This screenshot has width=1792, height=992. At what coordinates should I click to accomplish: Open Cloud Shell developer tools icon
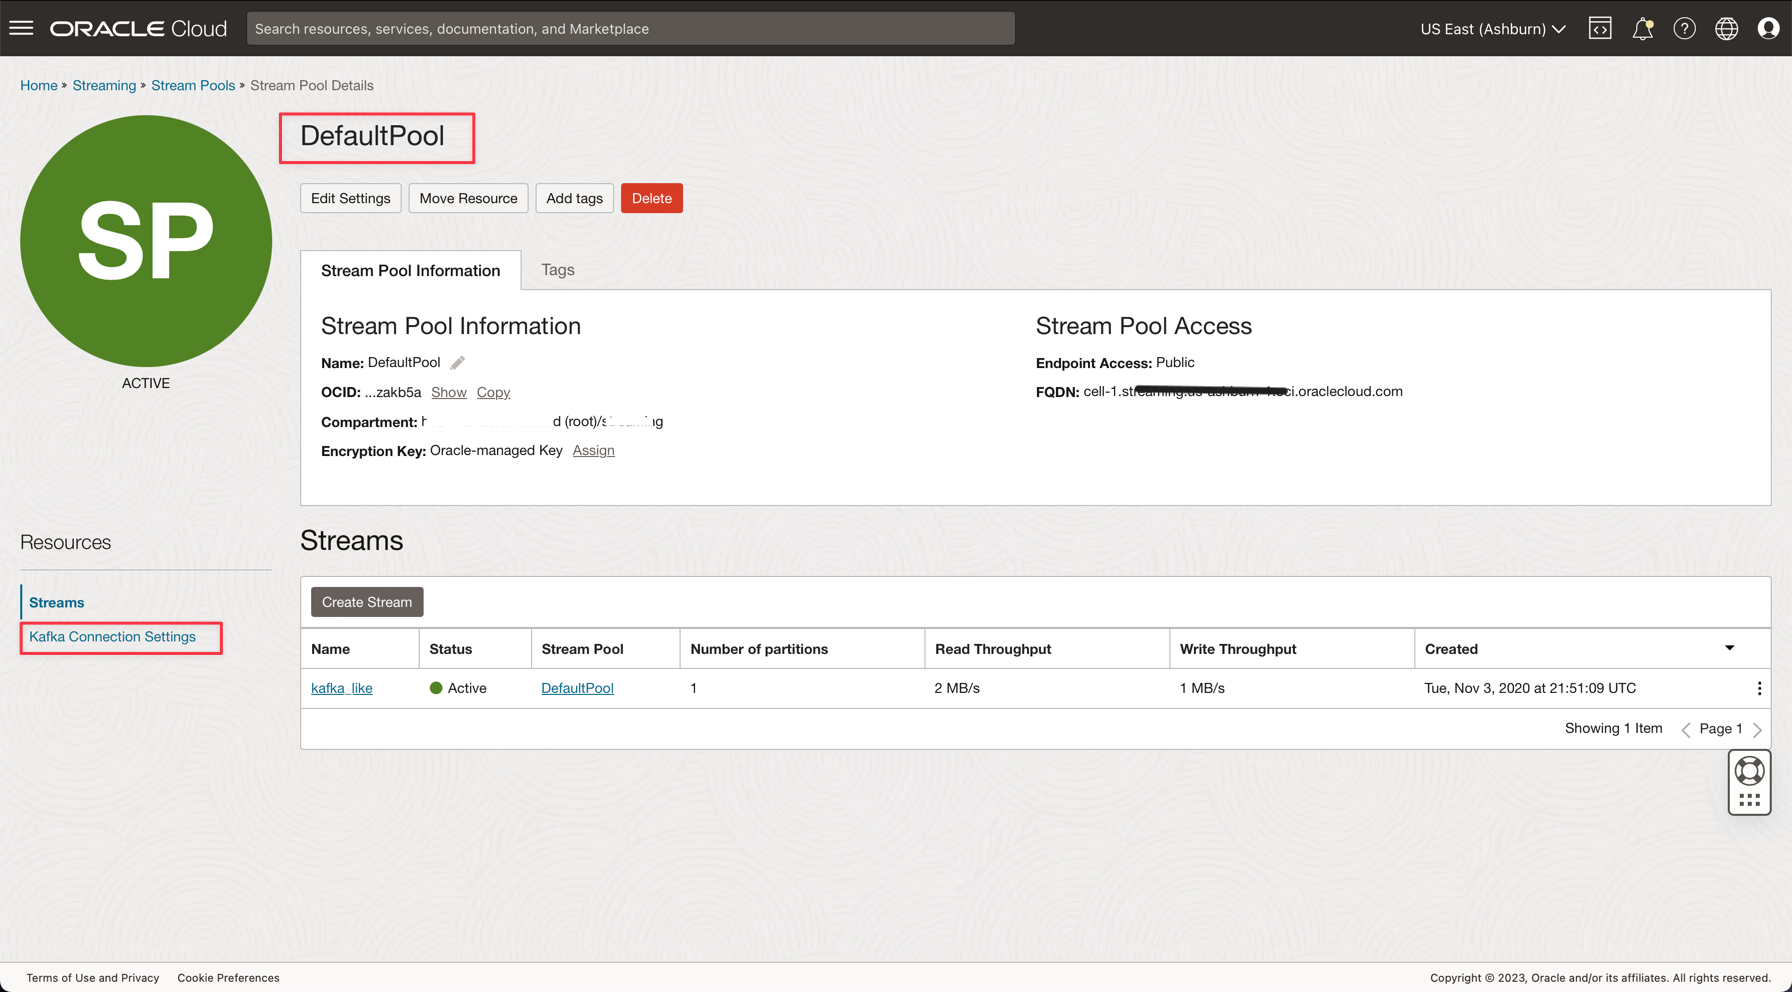click(x=1600, y=28)
